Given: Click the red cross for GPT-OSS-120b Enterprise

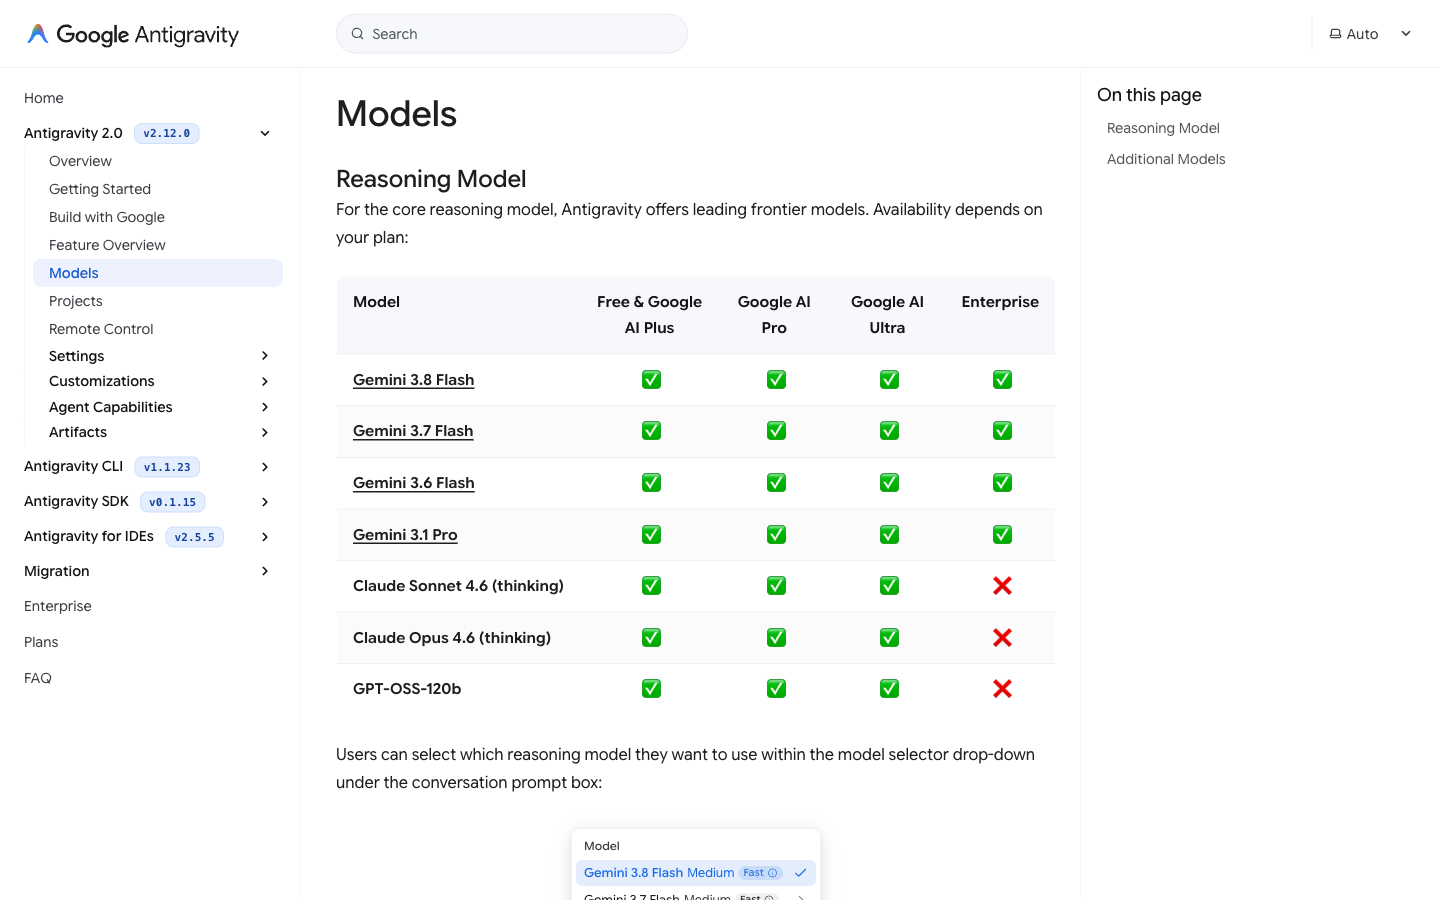Looking at the screenshot, I should [1002, 689].
